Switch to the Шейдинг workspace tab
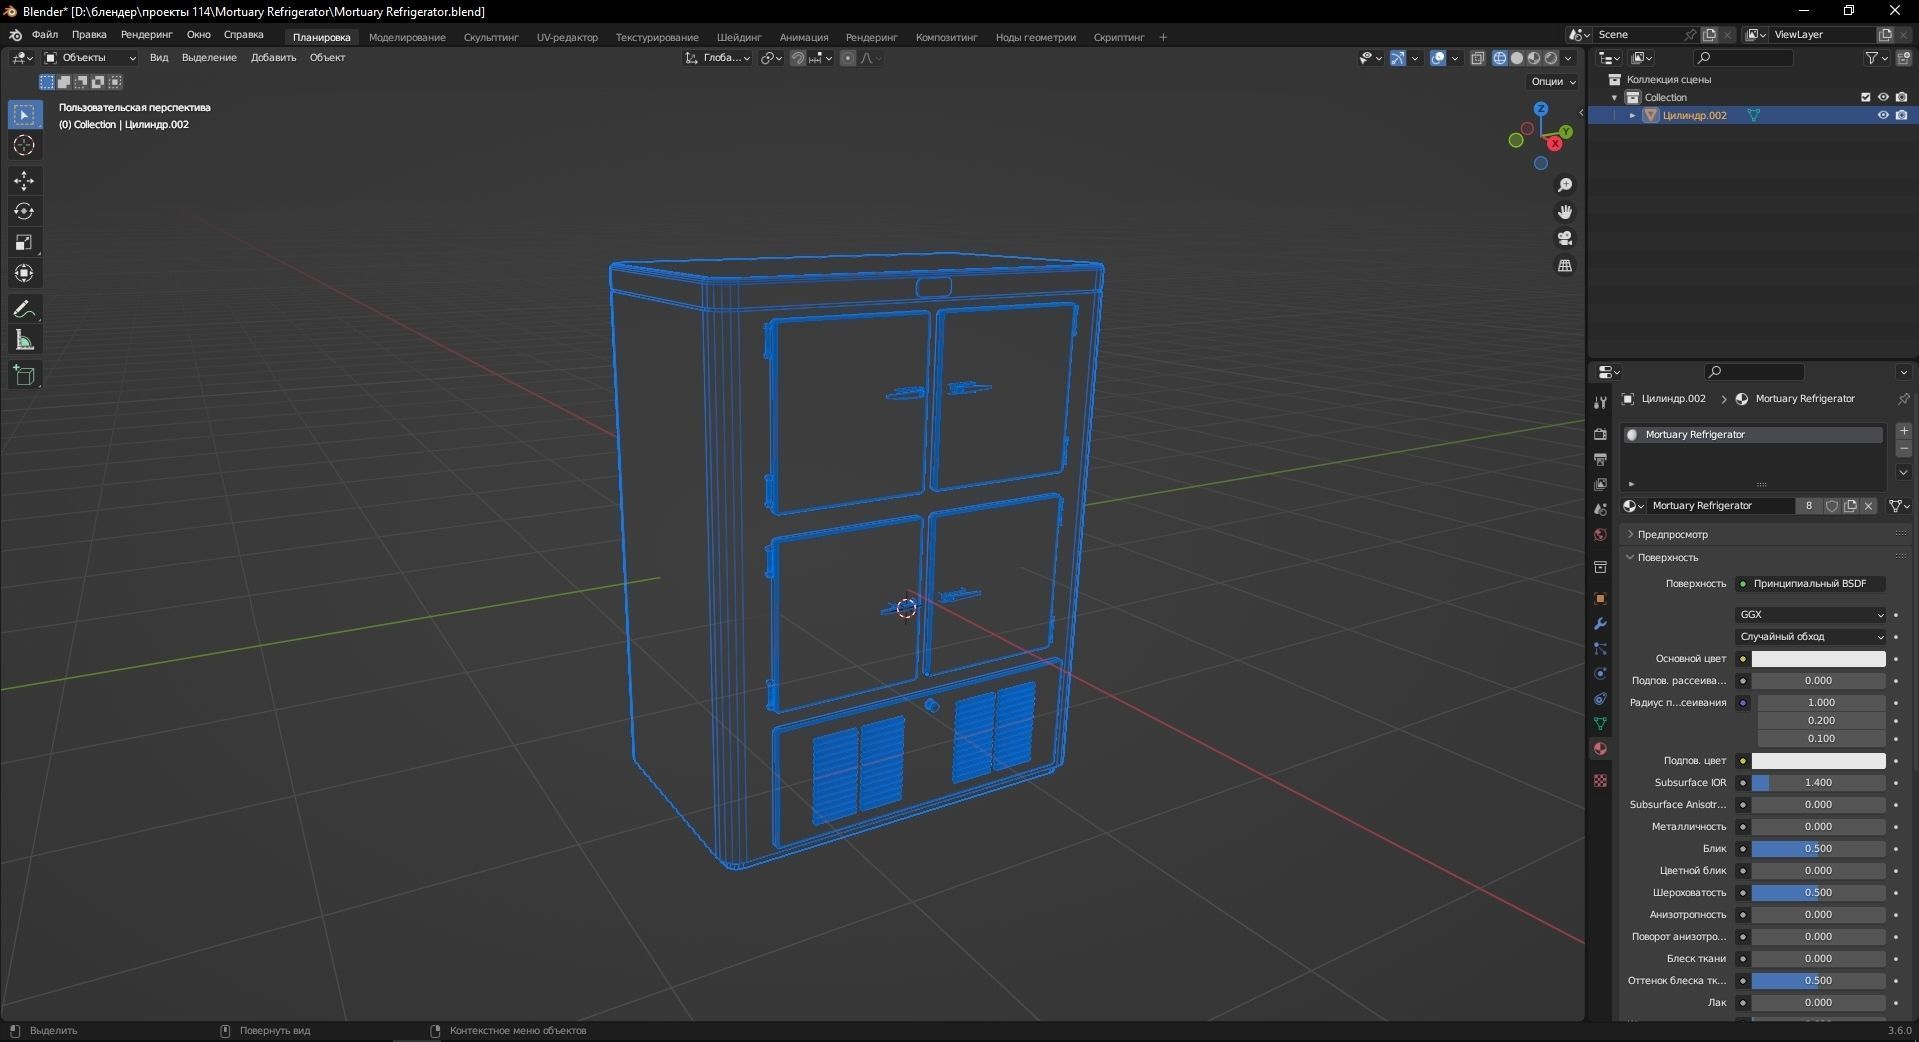Screen dimensions: 1919x1042 (739, 38)
